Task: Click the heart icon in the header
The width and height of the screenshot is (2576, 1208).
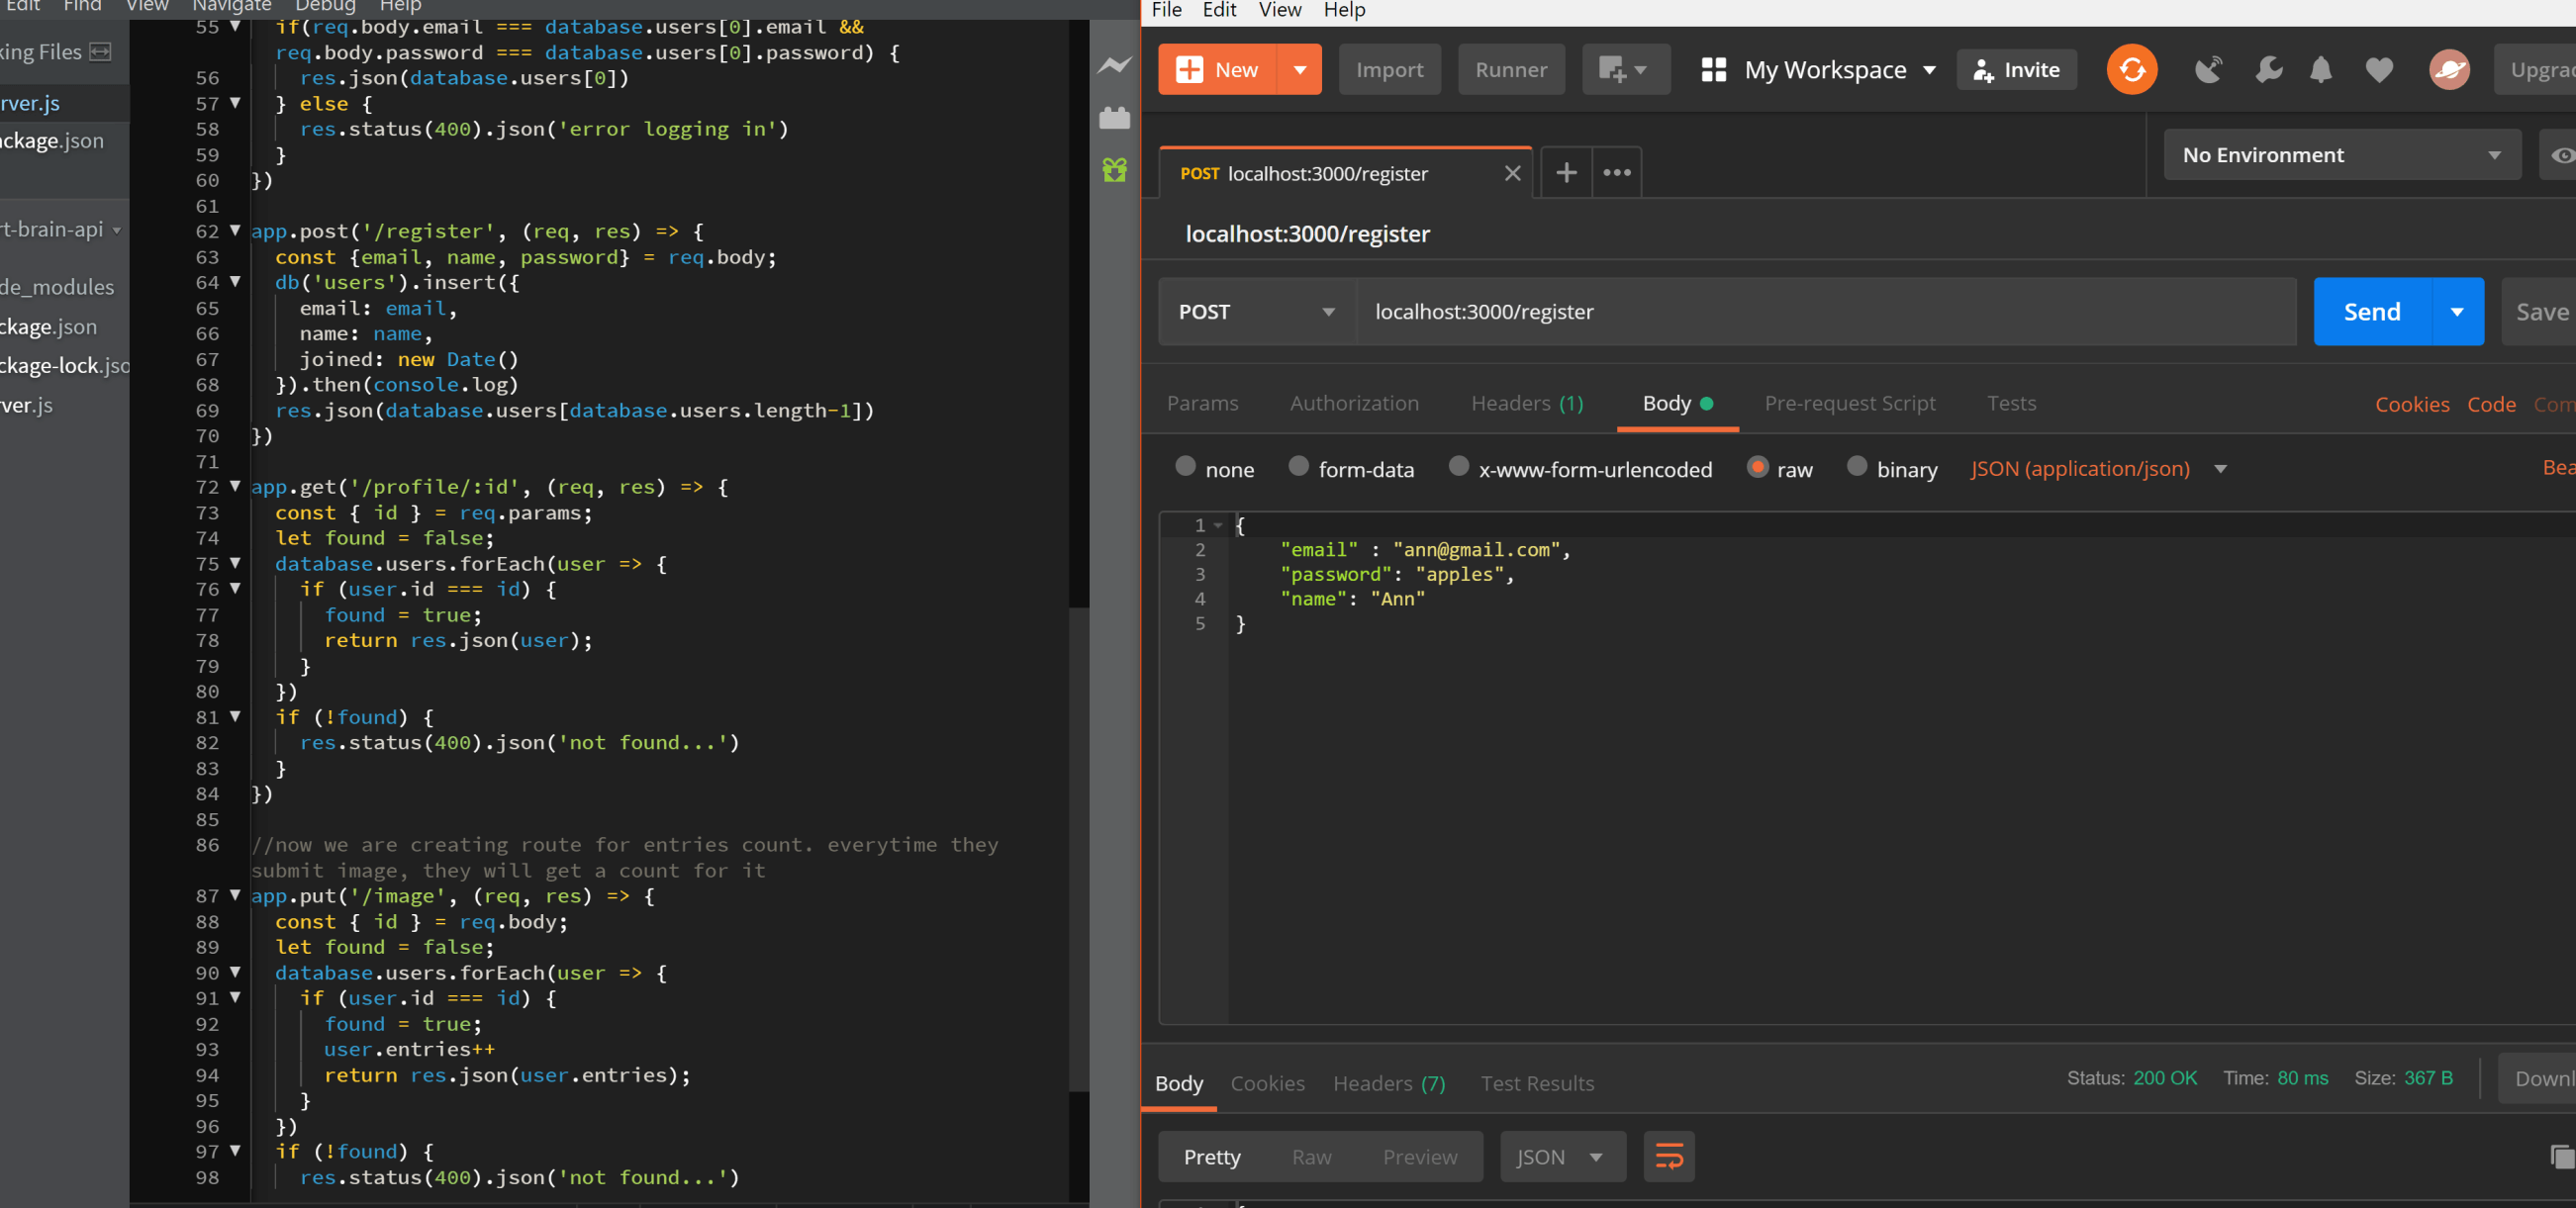Action: tap(2379, 70)
